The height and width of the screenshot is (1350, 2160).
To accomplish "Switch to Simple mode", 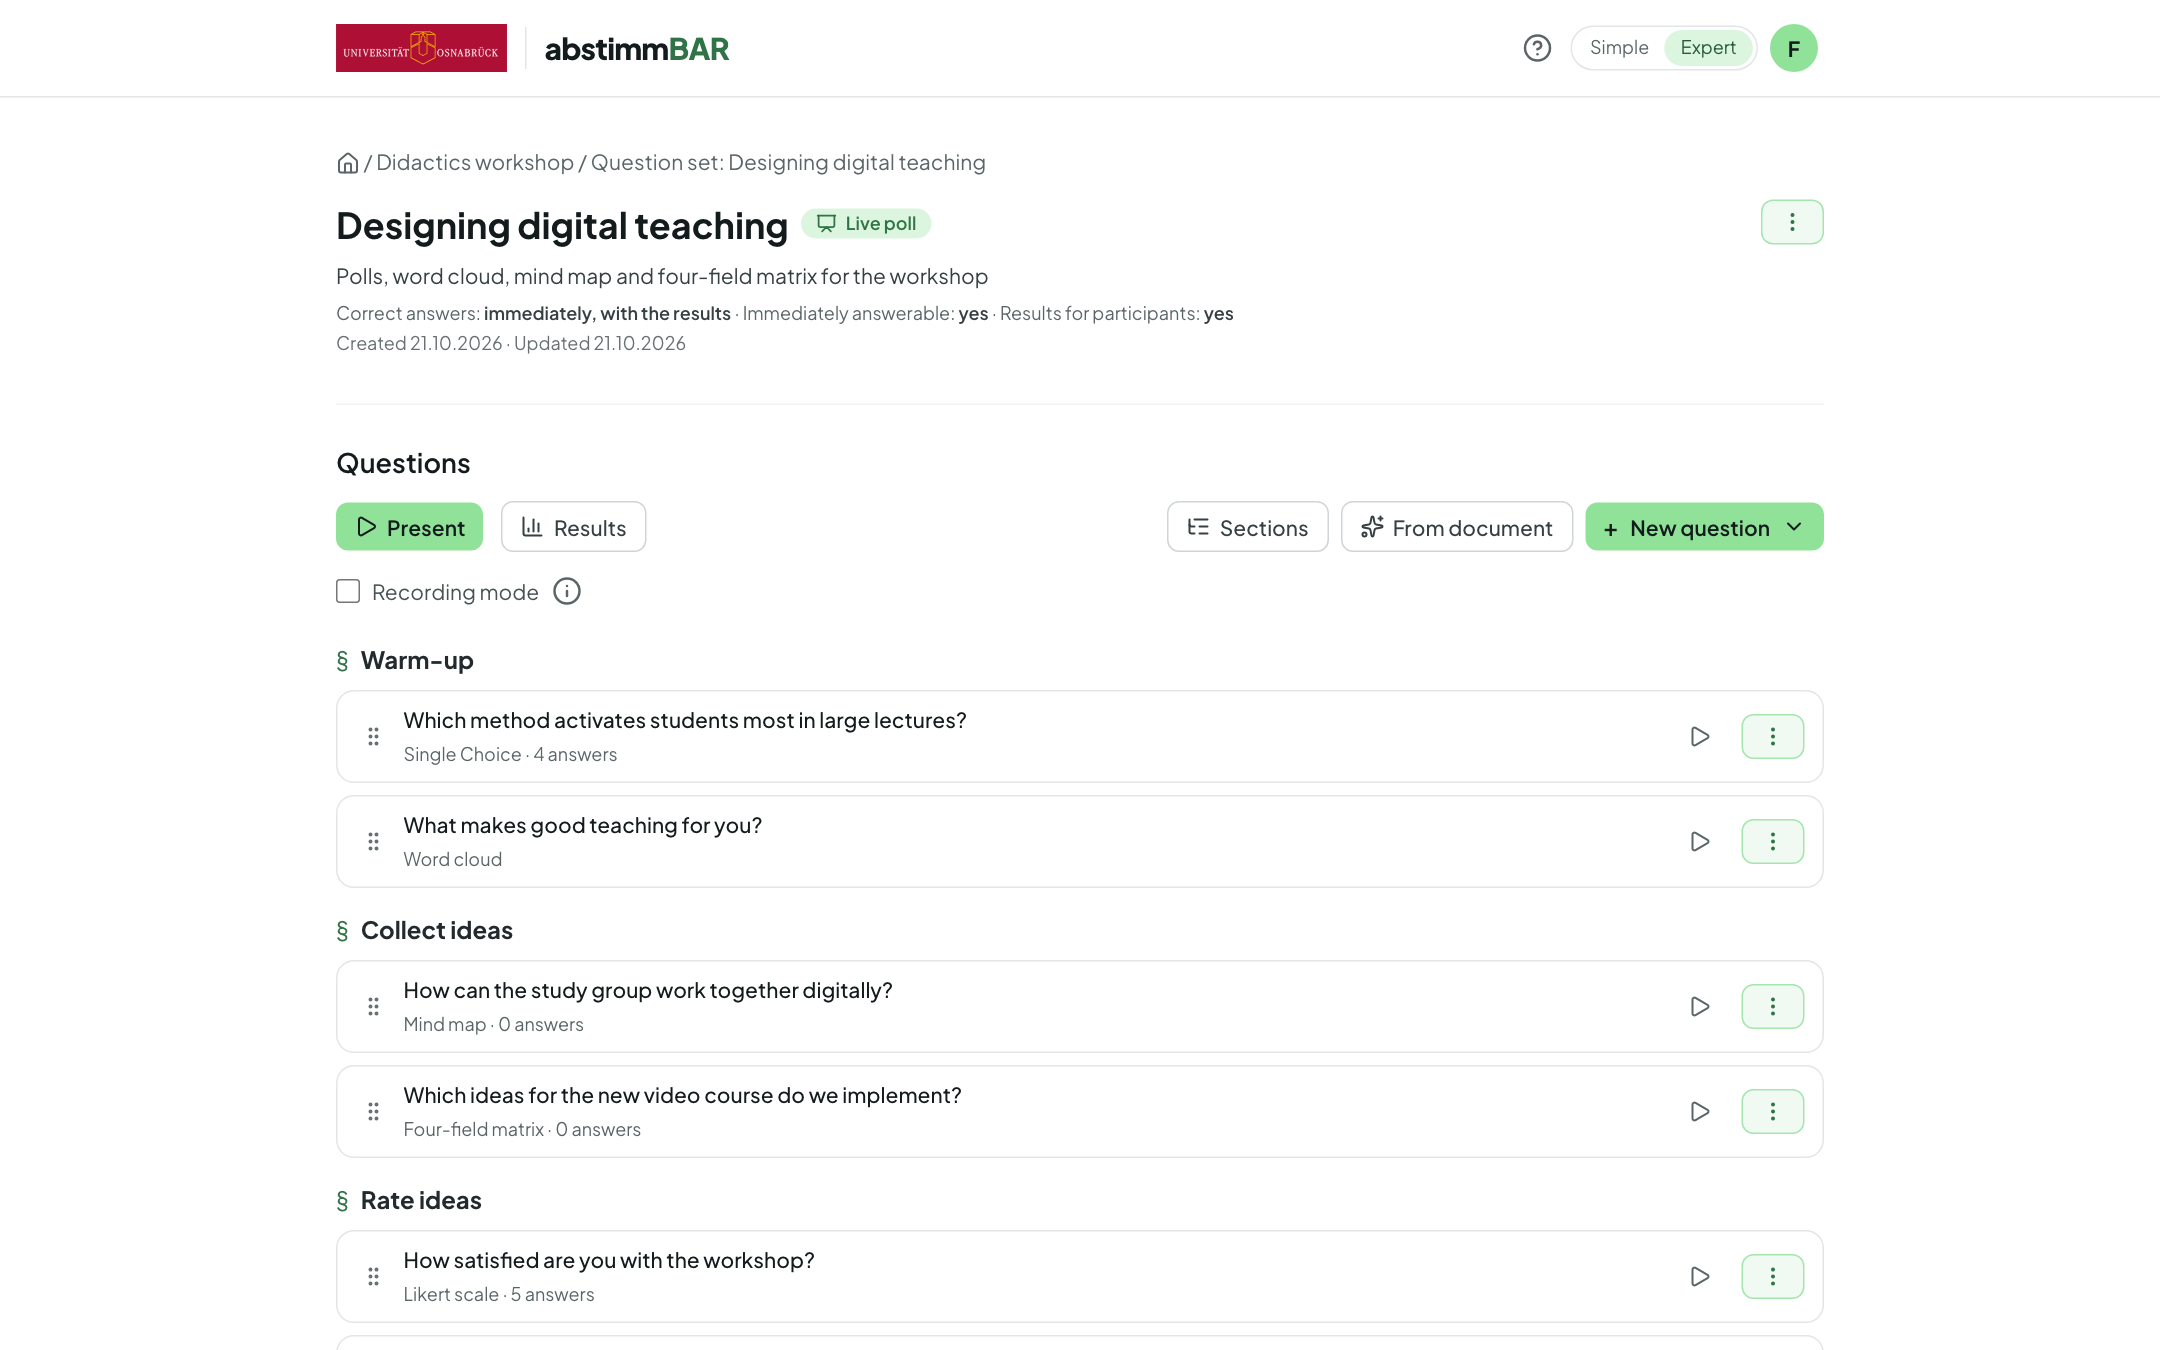I will (1618, 48).
